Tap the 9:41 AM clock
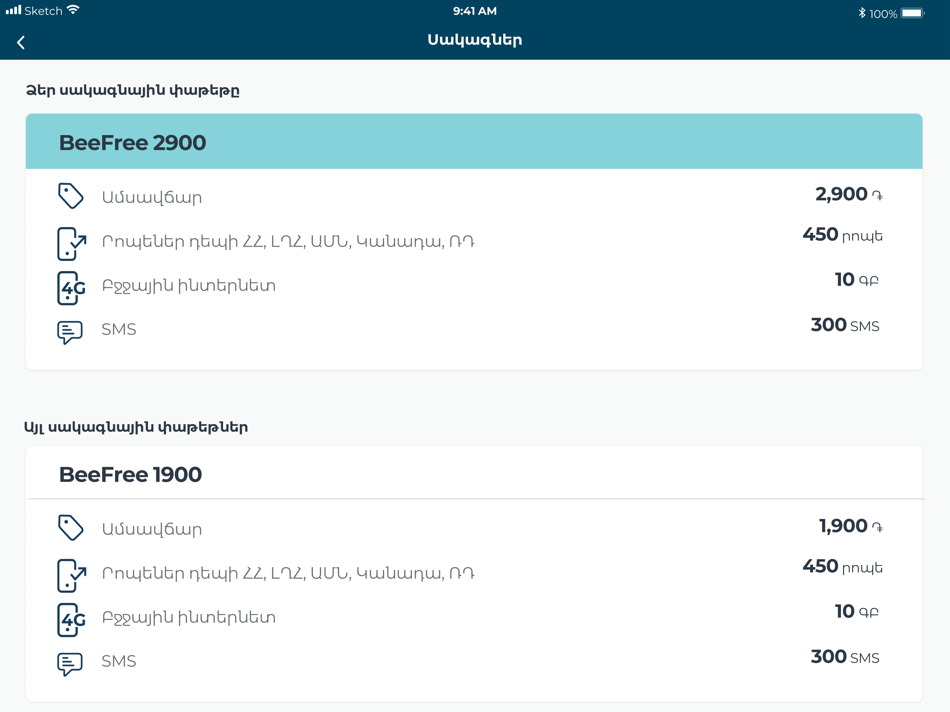Screen dimensions: 950x712 point(474,11)
